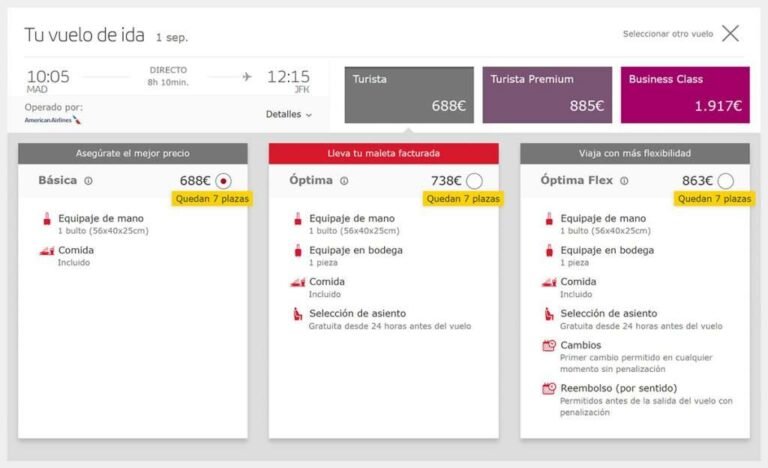Select the Business Class fare tab

pos(685,95)
